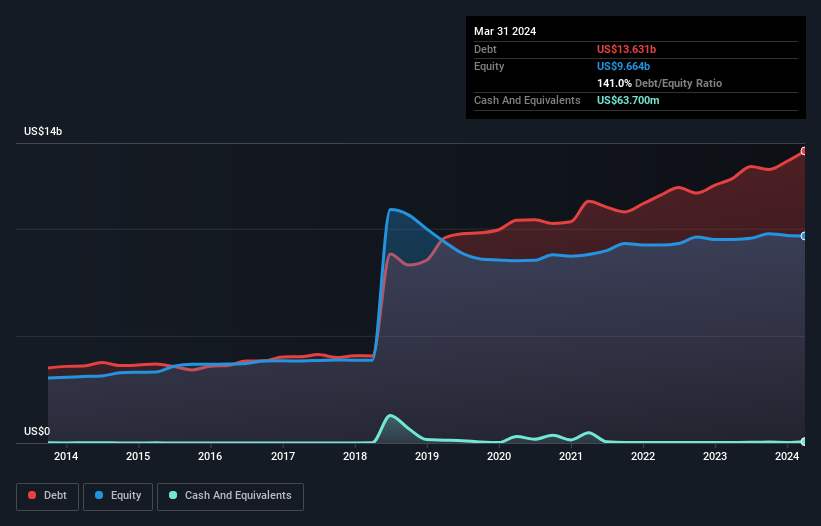This screenshot has height=526, width=821.
Task: Click the teal dot in Cash legend
Action: tap(173, 495)
